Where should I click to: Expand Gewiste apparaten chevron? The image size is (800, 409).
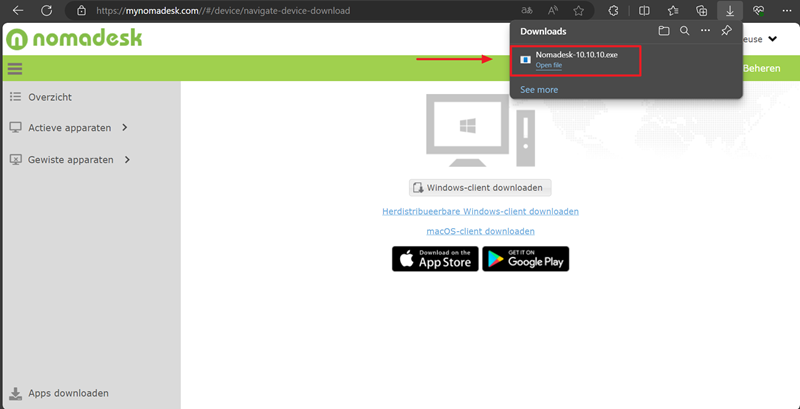pos(128,160)
